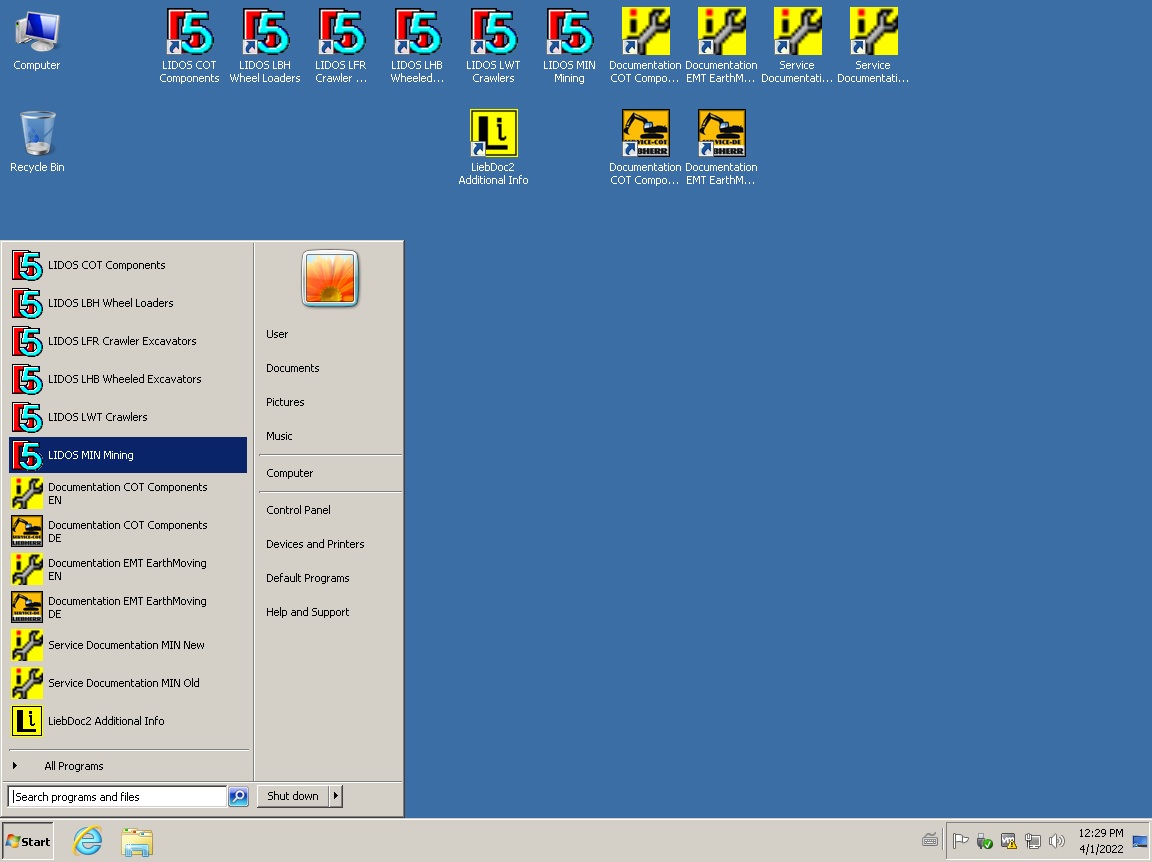Open the arrow beside Shut down

click(336, 796)
